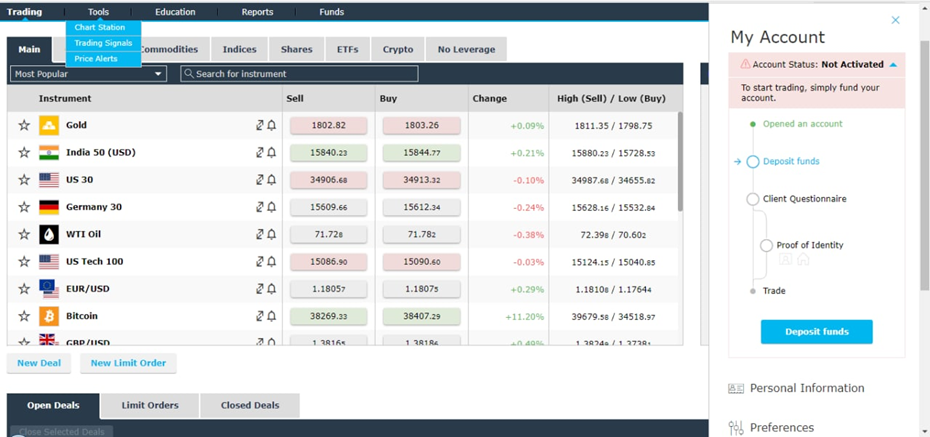Mark US 30 as favorite star
This screenshot has width=930, height=437.
[x=24, y=180]
